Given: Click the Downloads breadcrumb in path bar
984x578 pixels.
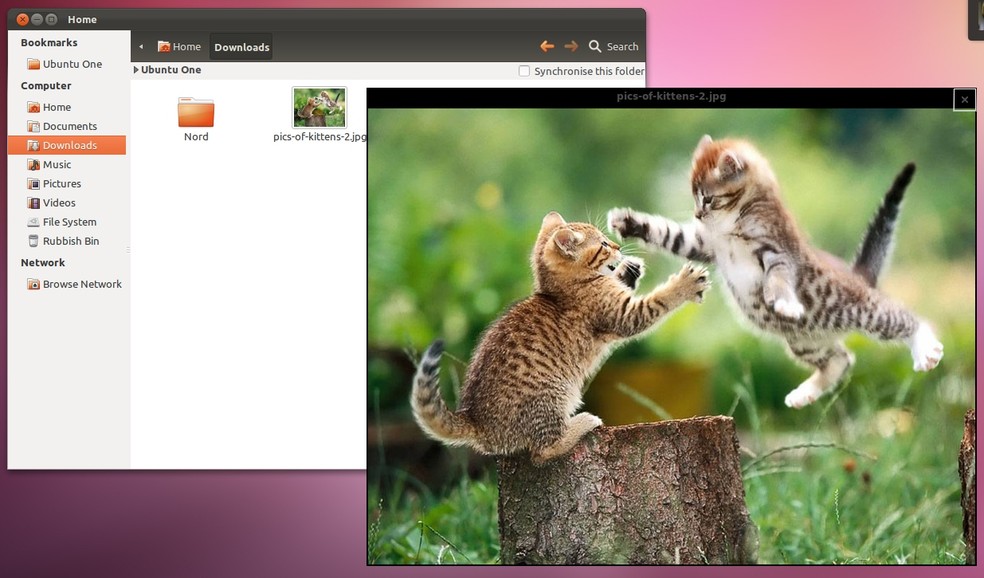Looking at the screenshot, I should coord(242,47).
